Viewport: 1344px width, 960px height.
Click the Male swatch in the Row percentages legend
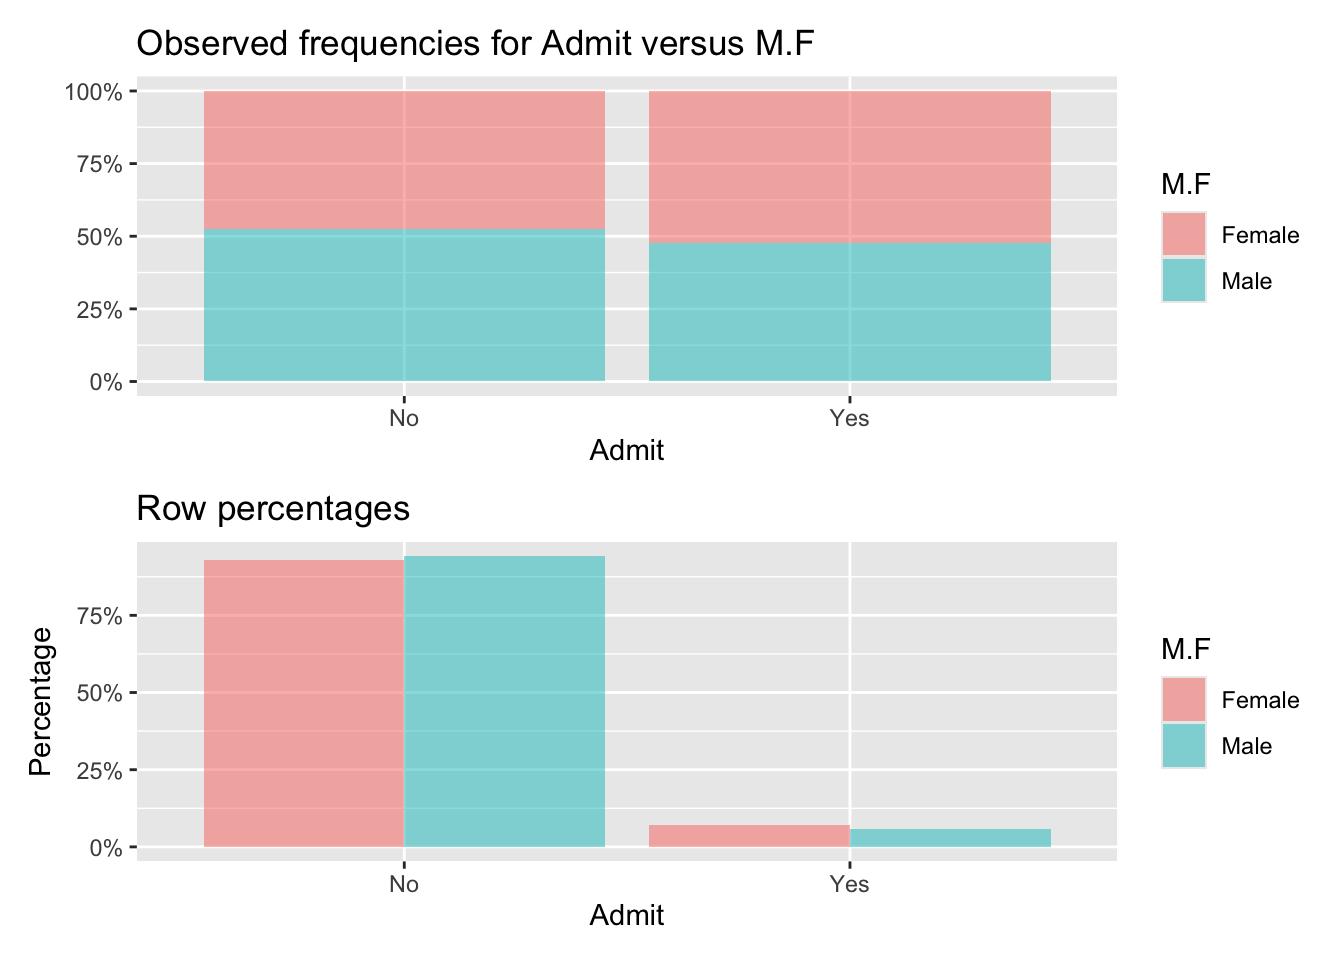coord(1183,746)
